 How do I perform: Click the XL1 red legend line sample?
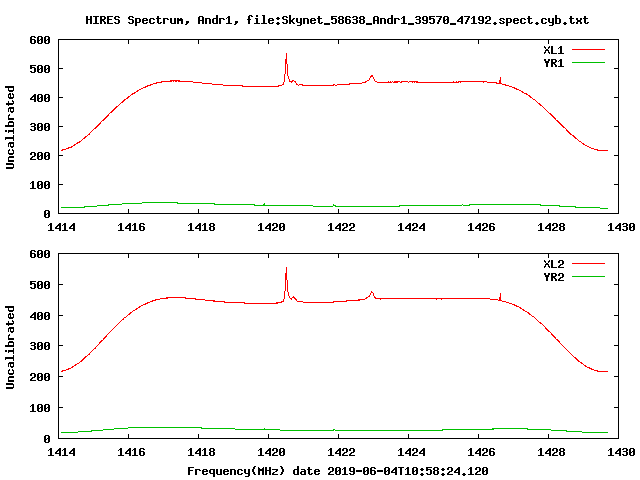click(x=590, y=49)
